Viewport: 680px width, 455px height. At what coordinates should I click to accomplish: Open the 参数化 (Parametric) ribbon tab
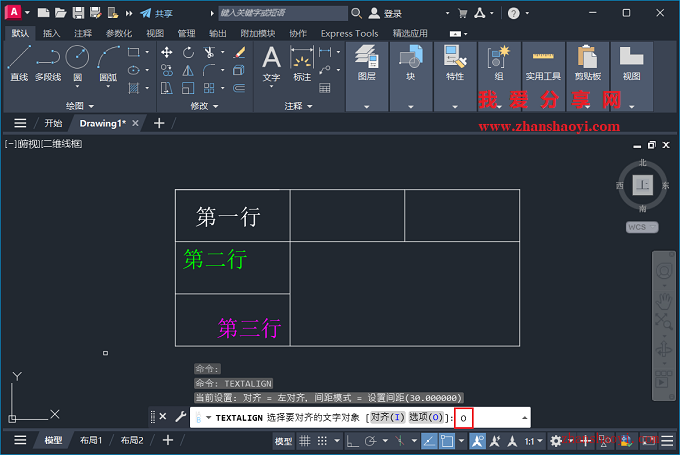[x=119, y=33]
